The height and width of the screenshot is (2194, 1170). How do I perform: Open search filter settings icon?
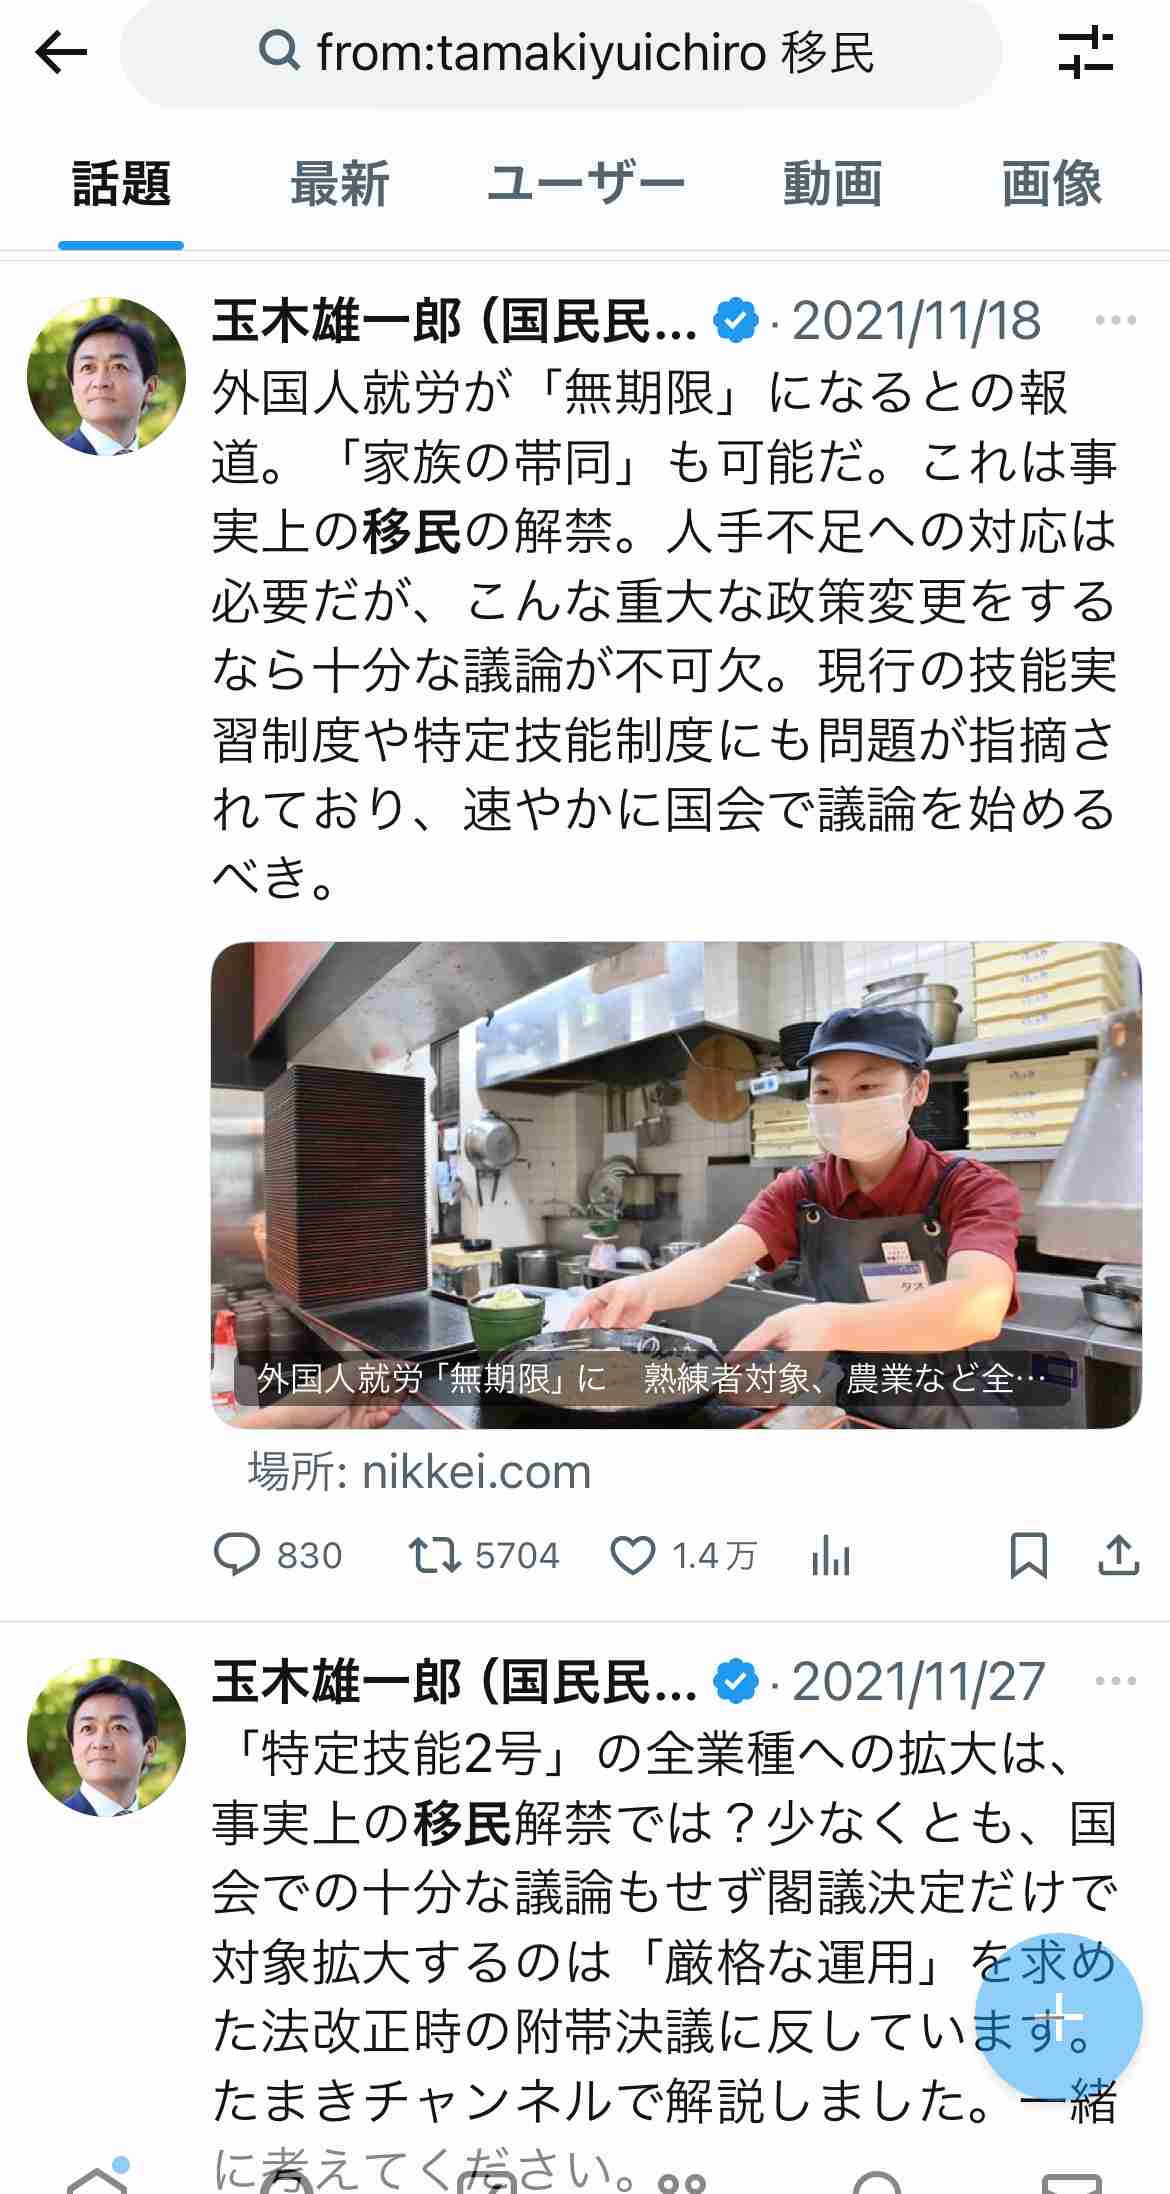1085,52
